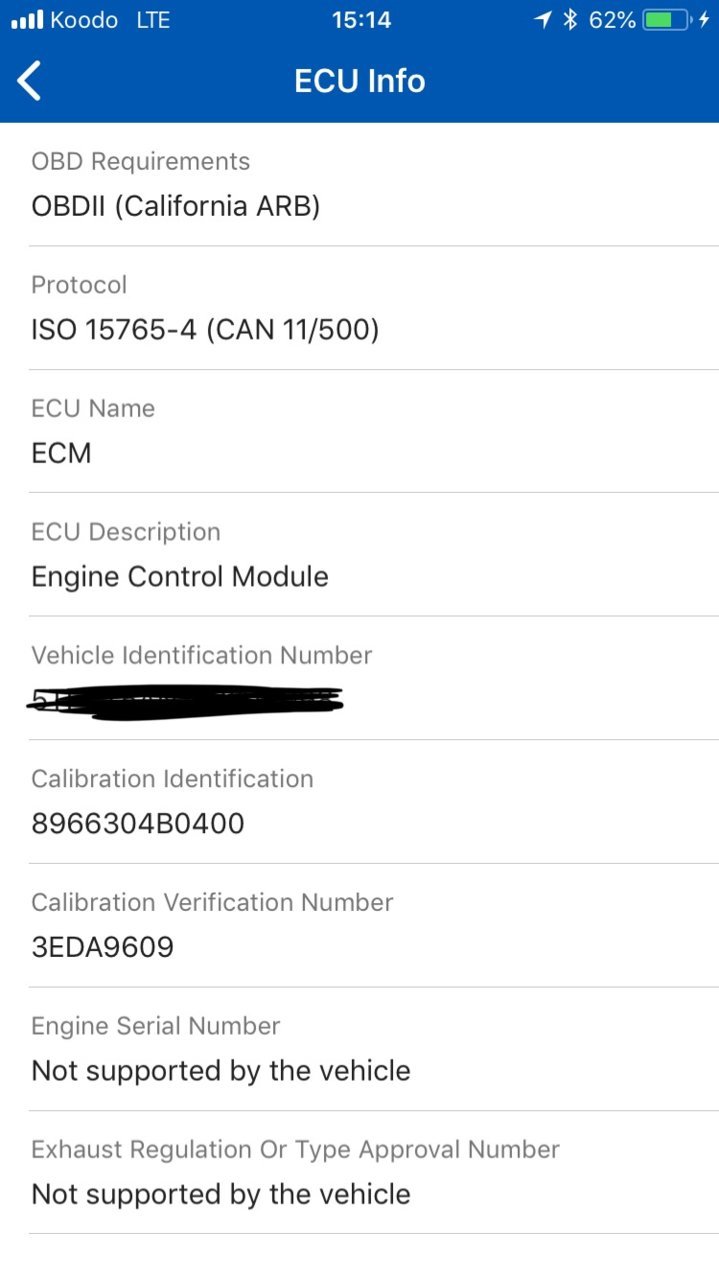Select the Engine Serial Number row

coord(360,1049)
